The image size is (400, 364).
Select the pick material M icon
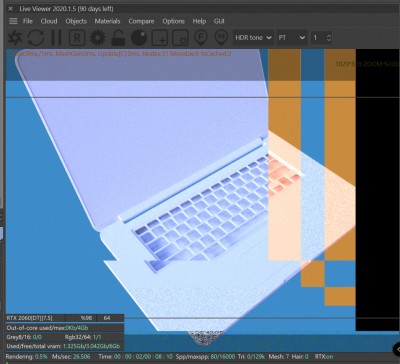(x=221, y=38)
